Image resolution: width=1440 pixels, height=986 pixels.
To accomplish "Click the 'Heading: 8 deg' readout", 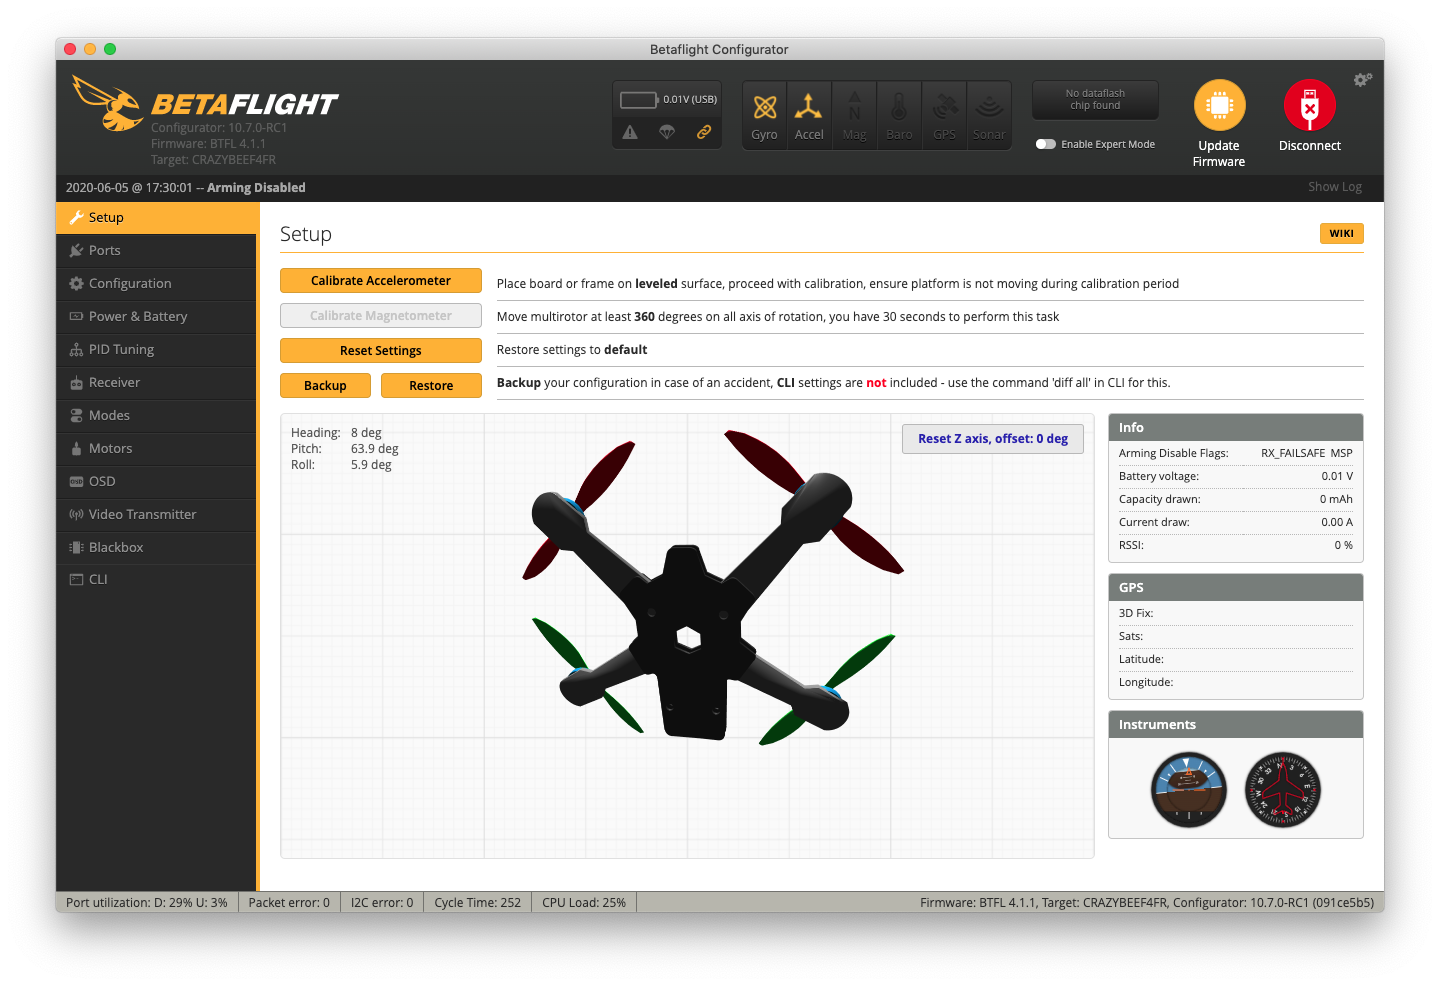I will (336, 433).
